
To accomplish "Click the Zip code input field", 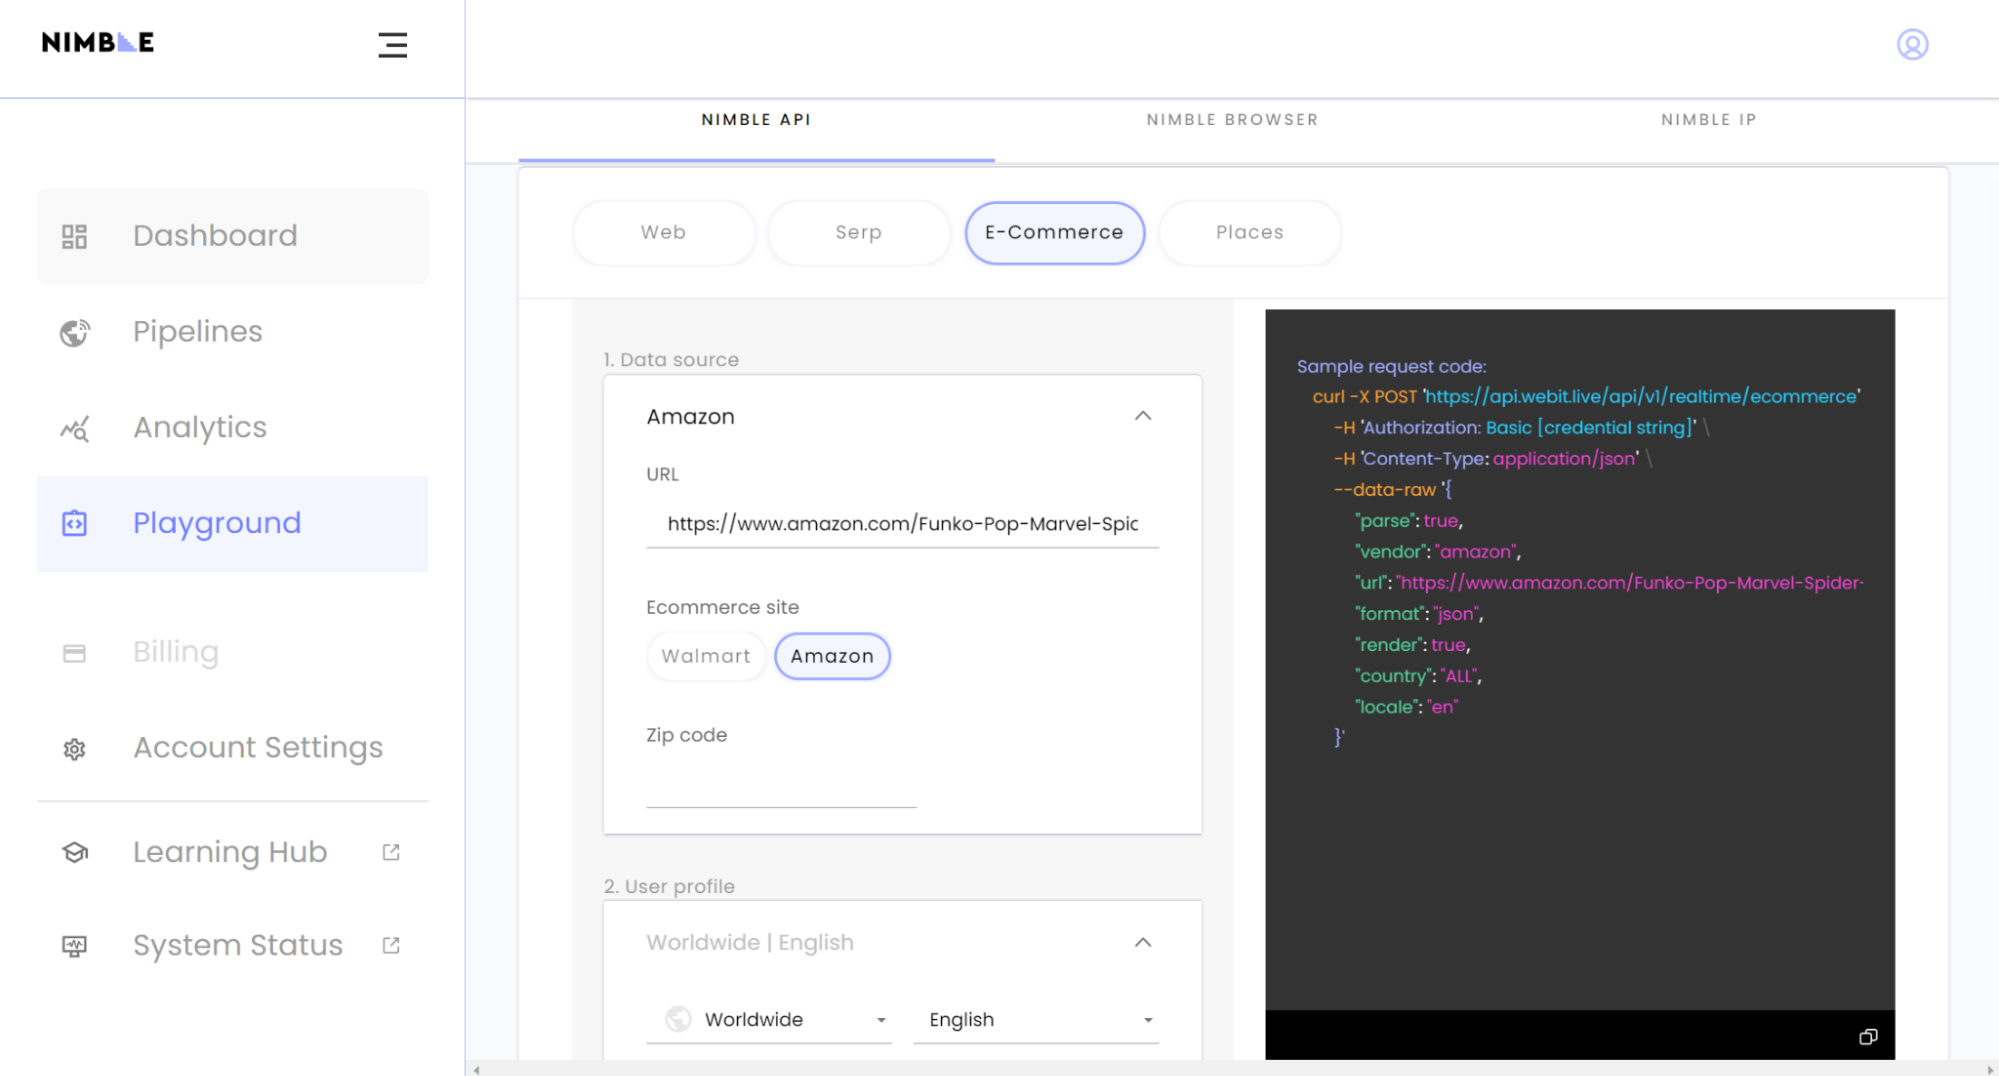I will (781, 783).
